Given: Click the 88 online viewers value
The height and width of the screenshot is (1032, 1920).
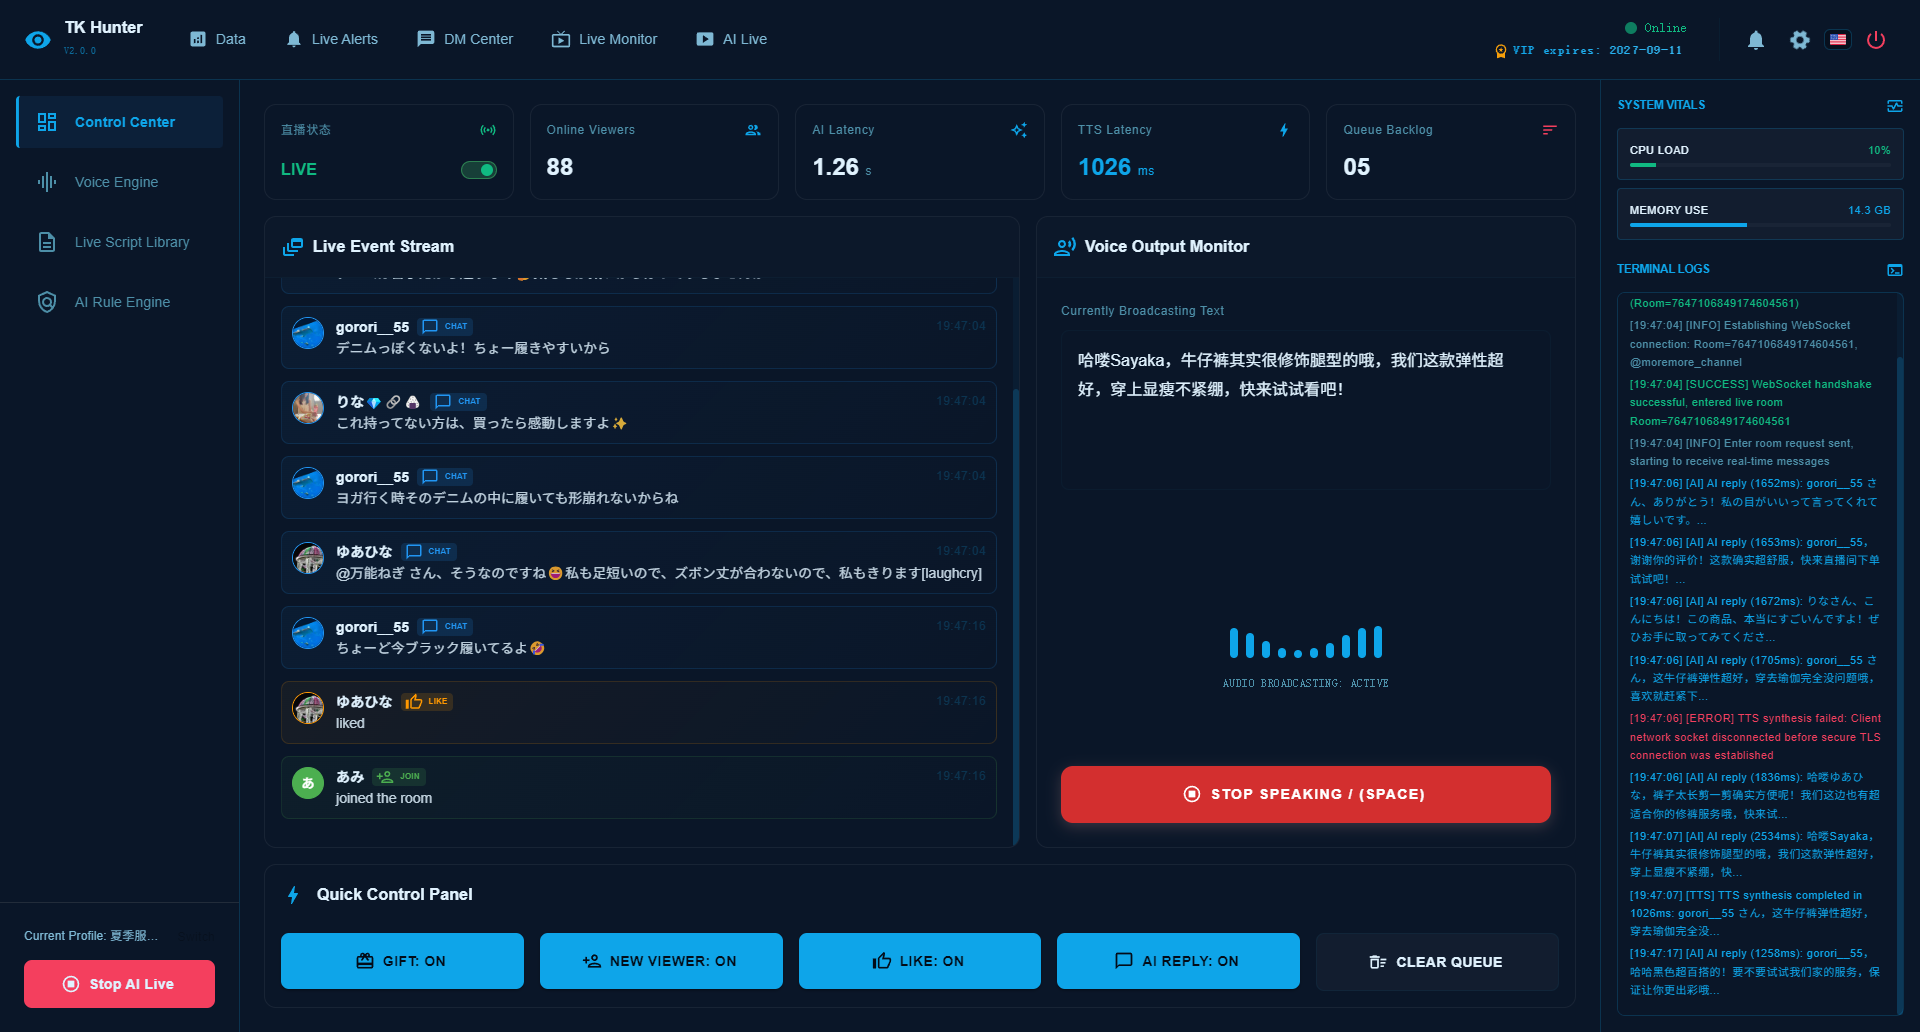Looking at the screenshot, I should tap(560, 167).
